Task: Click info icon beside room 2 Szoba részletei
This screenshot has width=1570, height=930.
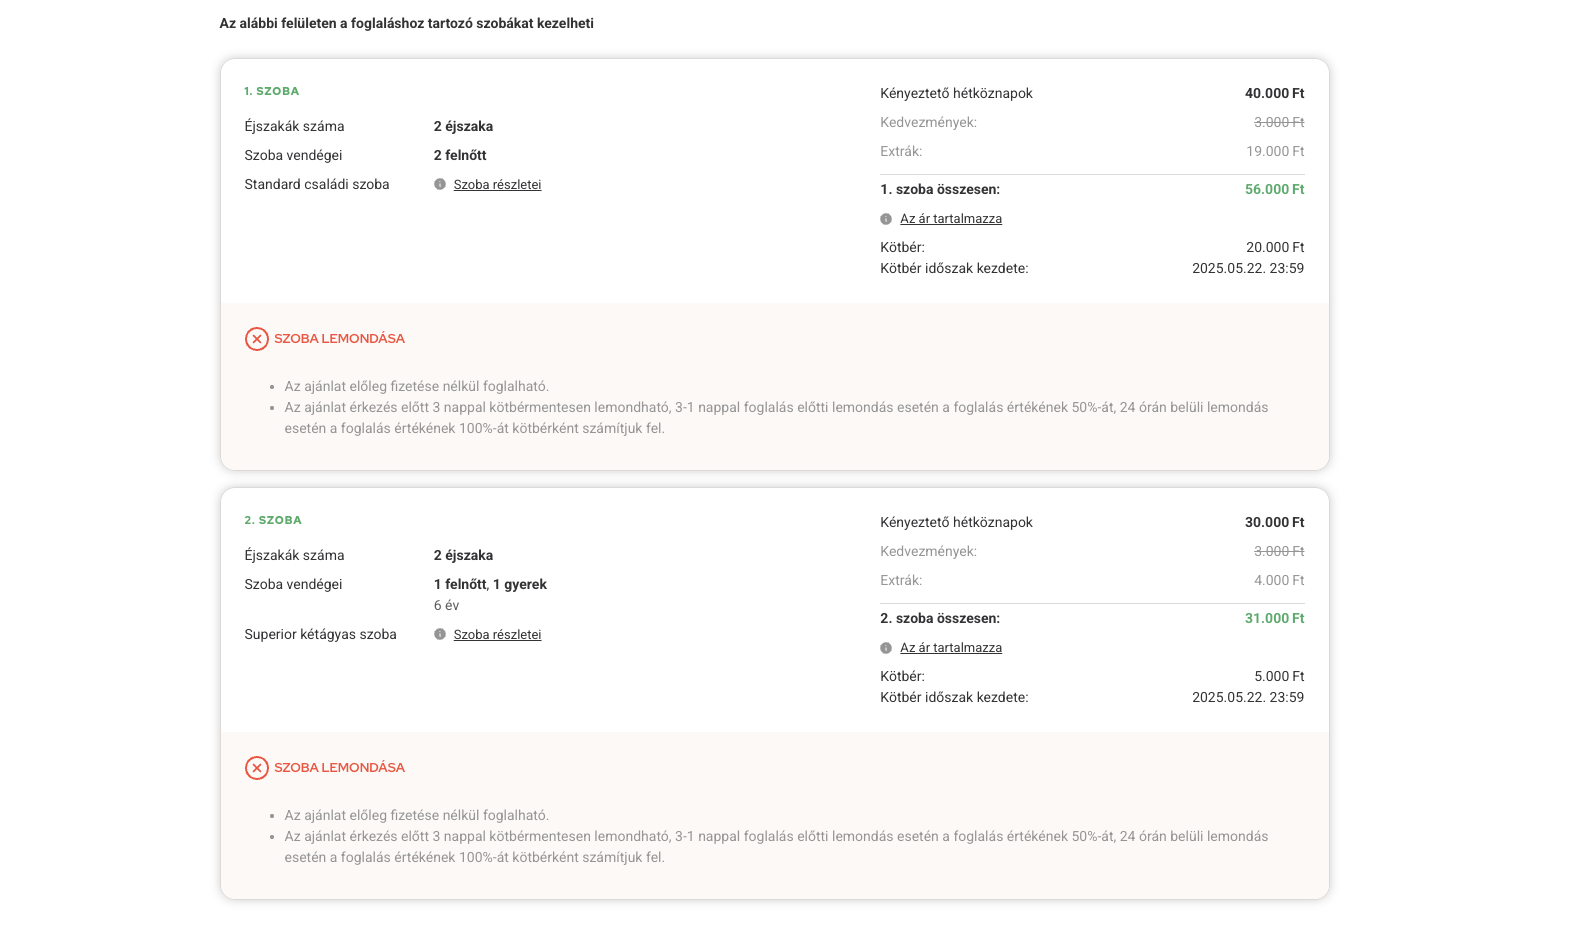Action: coord(440,634)
